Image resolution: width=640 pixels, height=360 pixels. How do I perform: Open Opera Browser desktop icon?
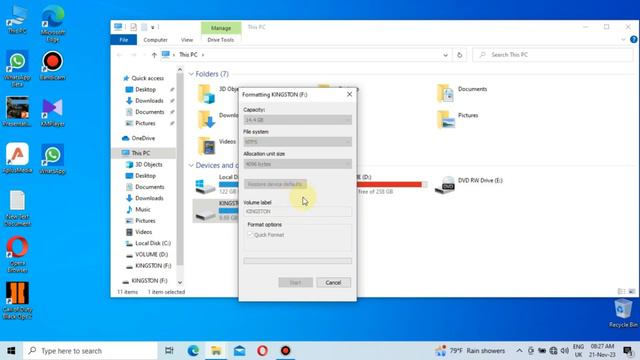(x=17, y=254)
